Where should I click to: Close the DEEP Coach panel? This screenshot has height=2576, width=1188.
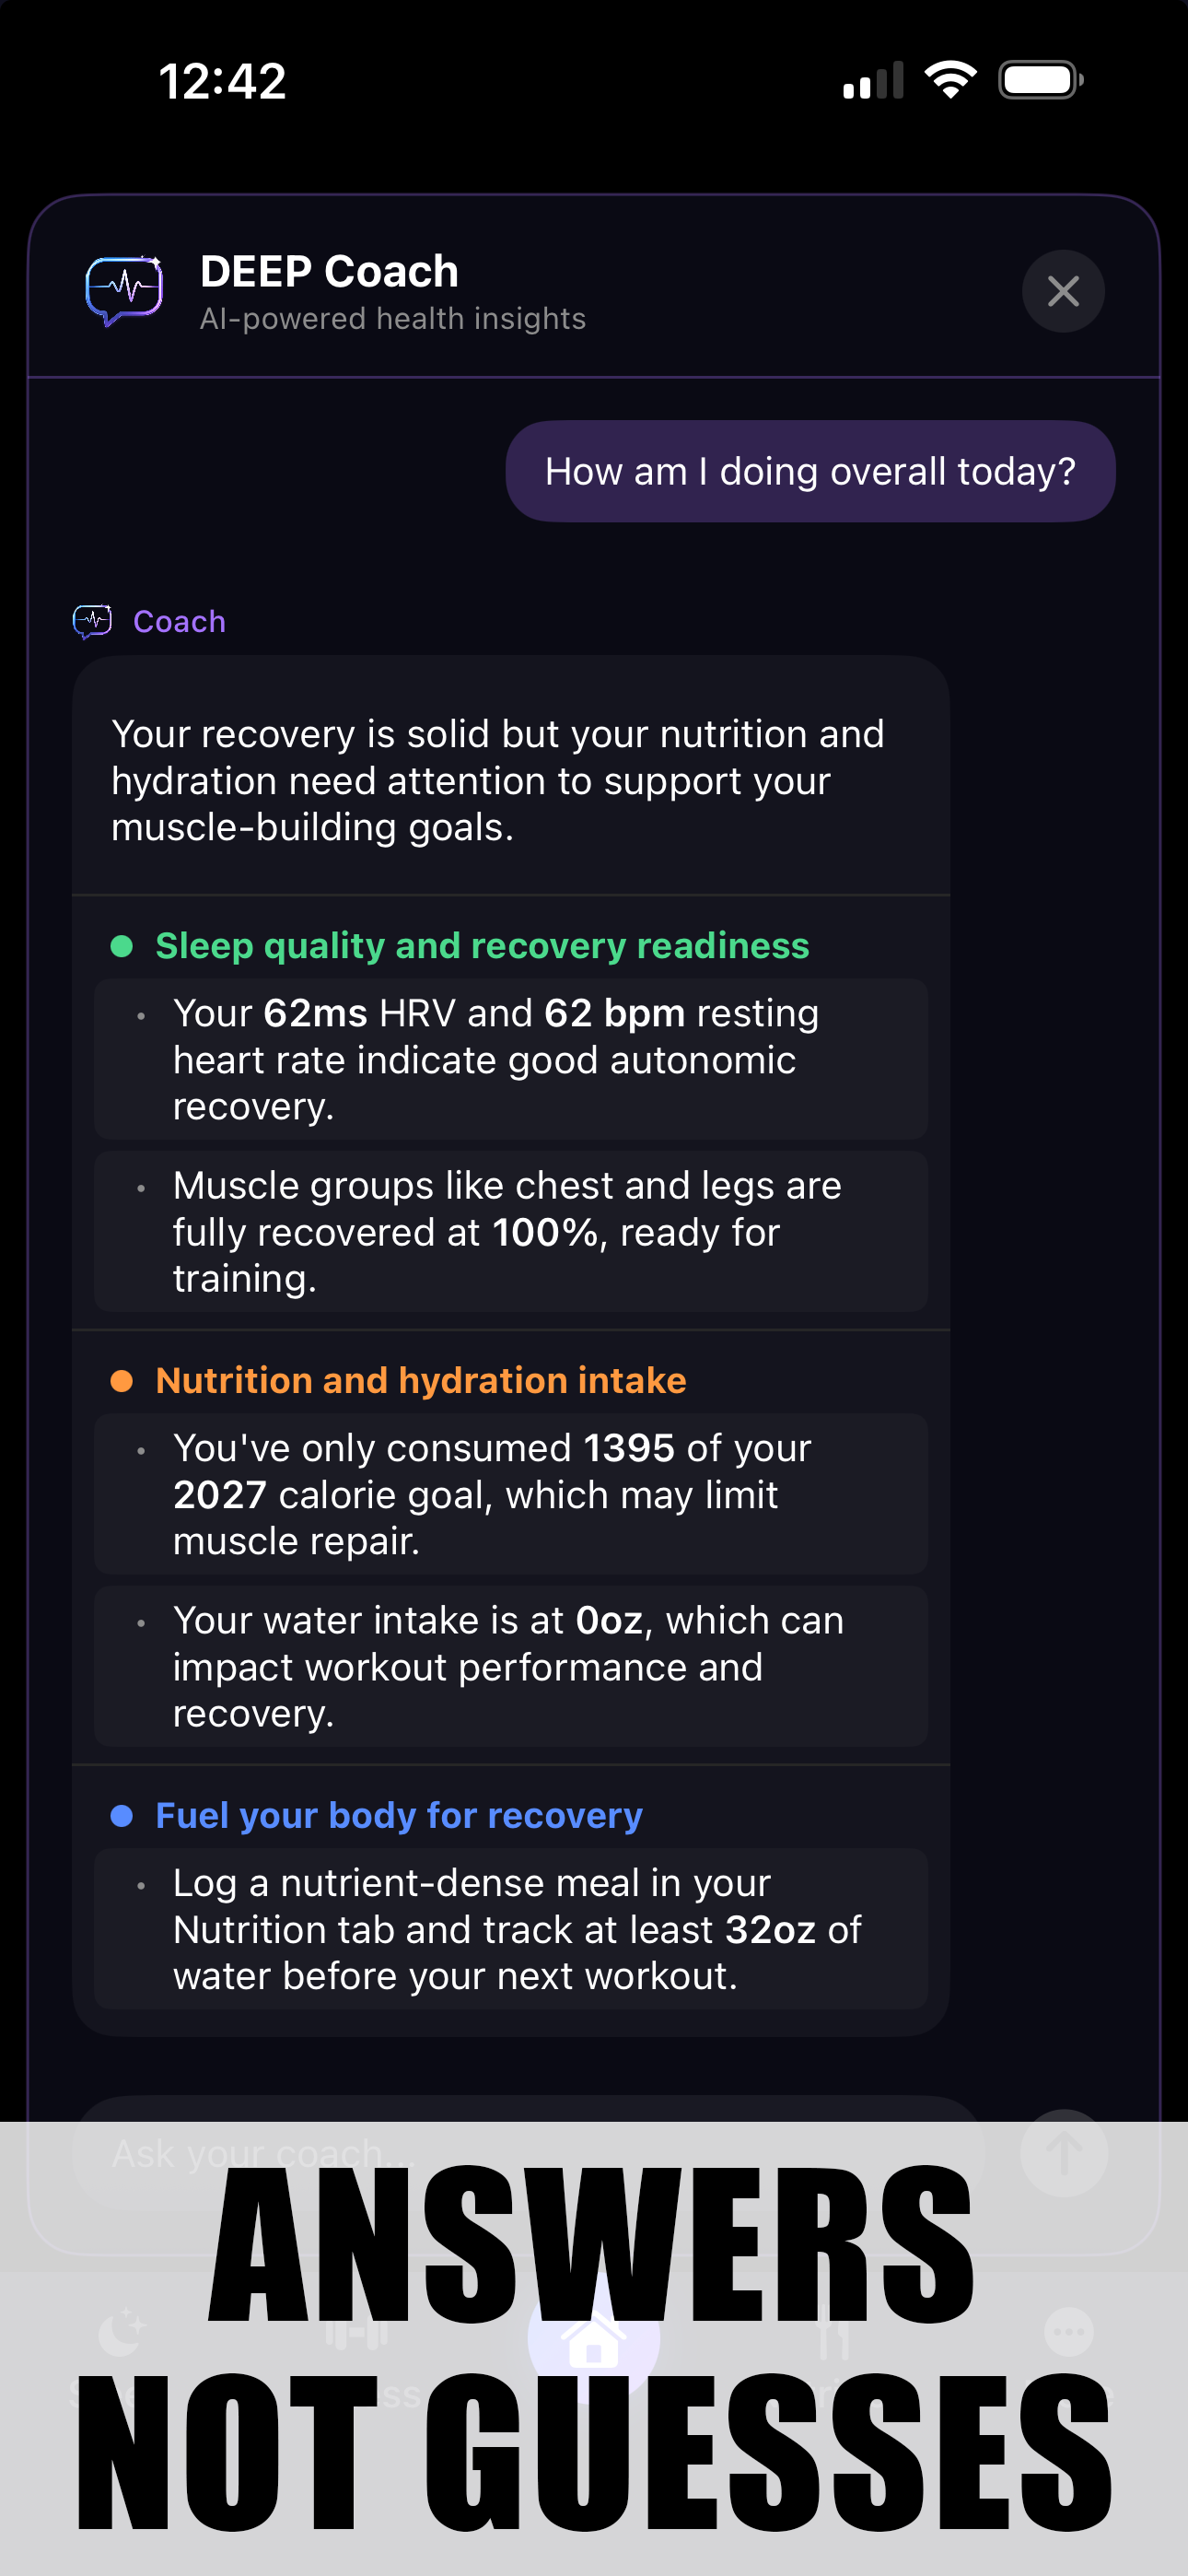pyautogui.click(x=1062, y=291)
